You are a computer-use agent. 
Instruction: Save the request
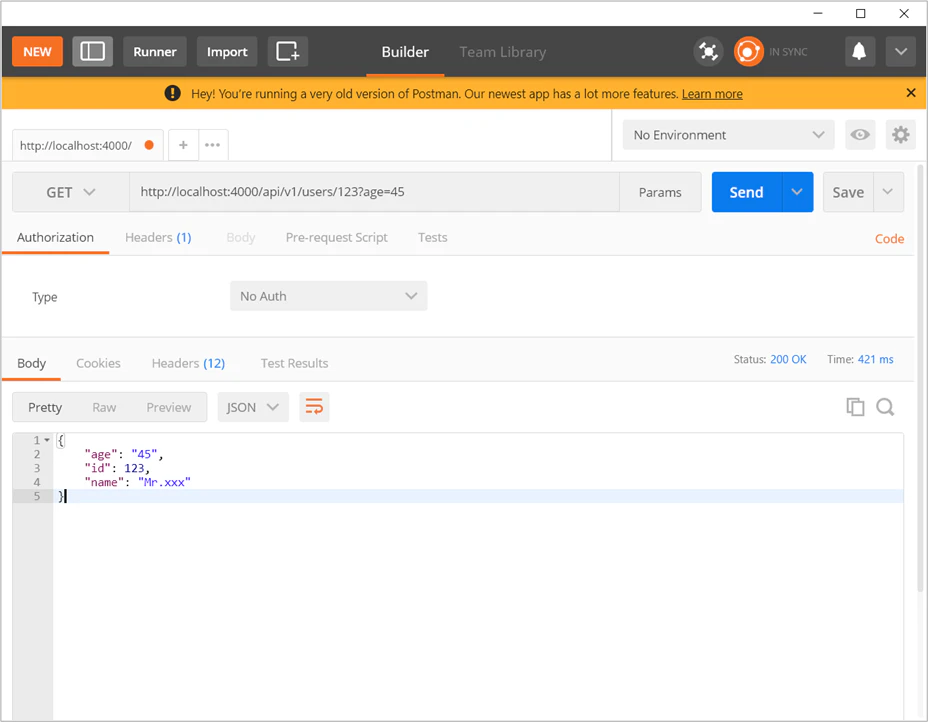pos(848,192)
